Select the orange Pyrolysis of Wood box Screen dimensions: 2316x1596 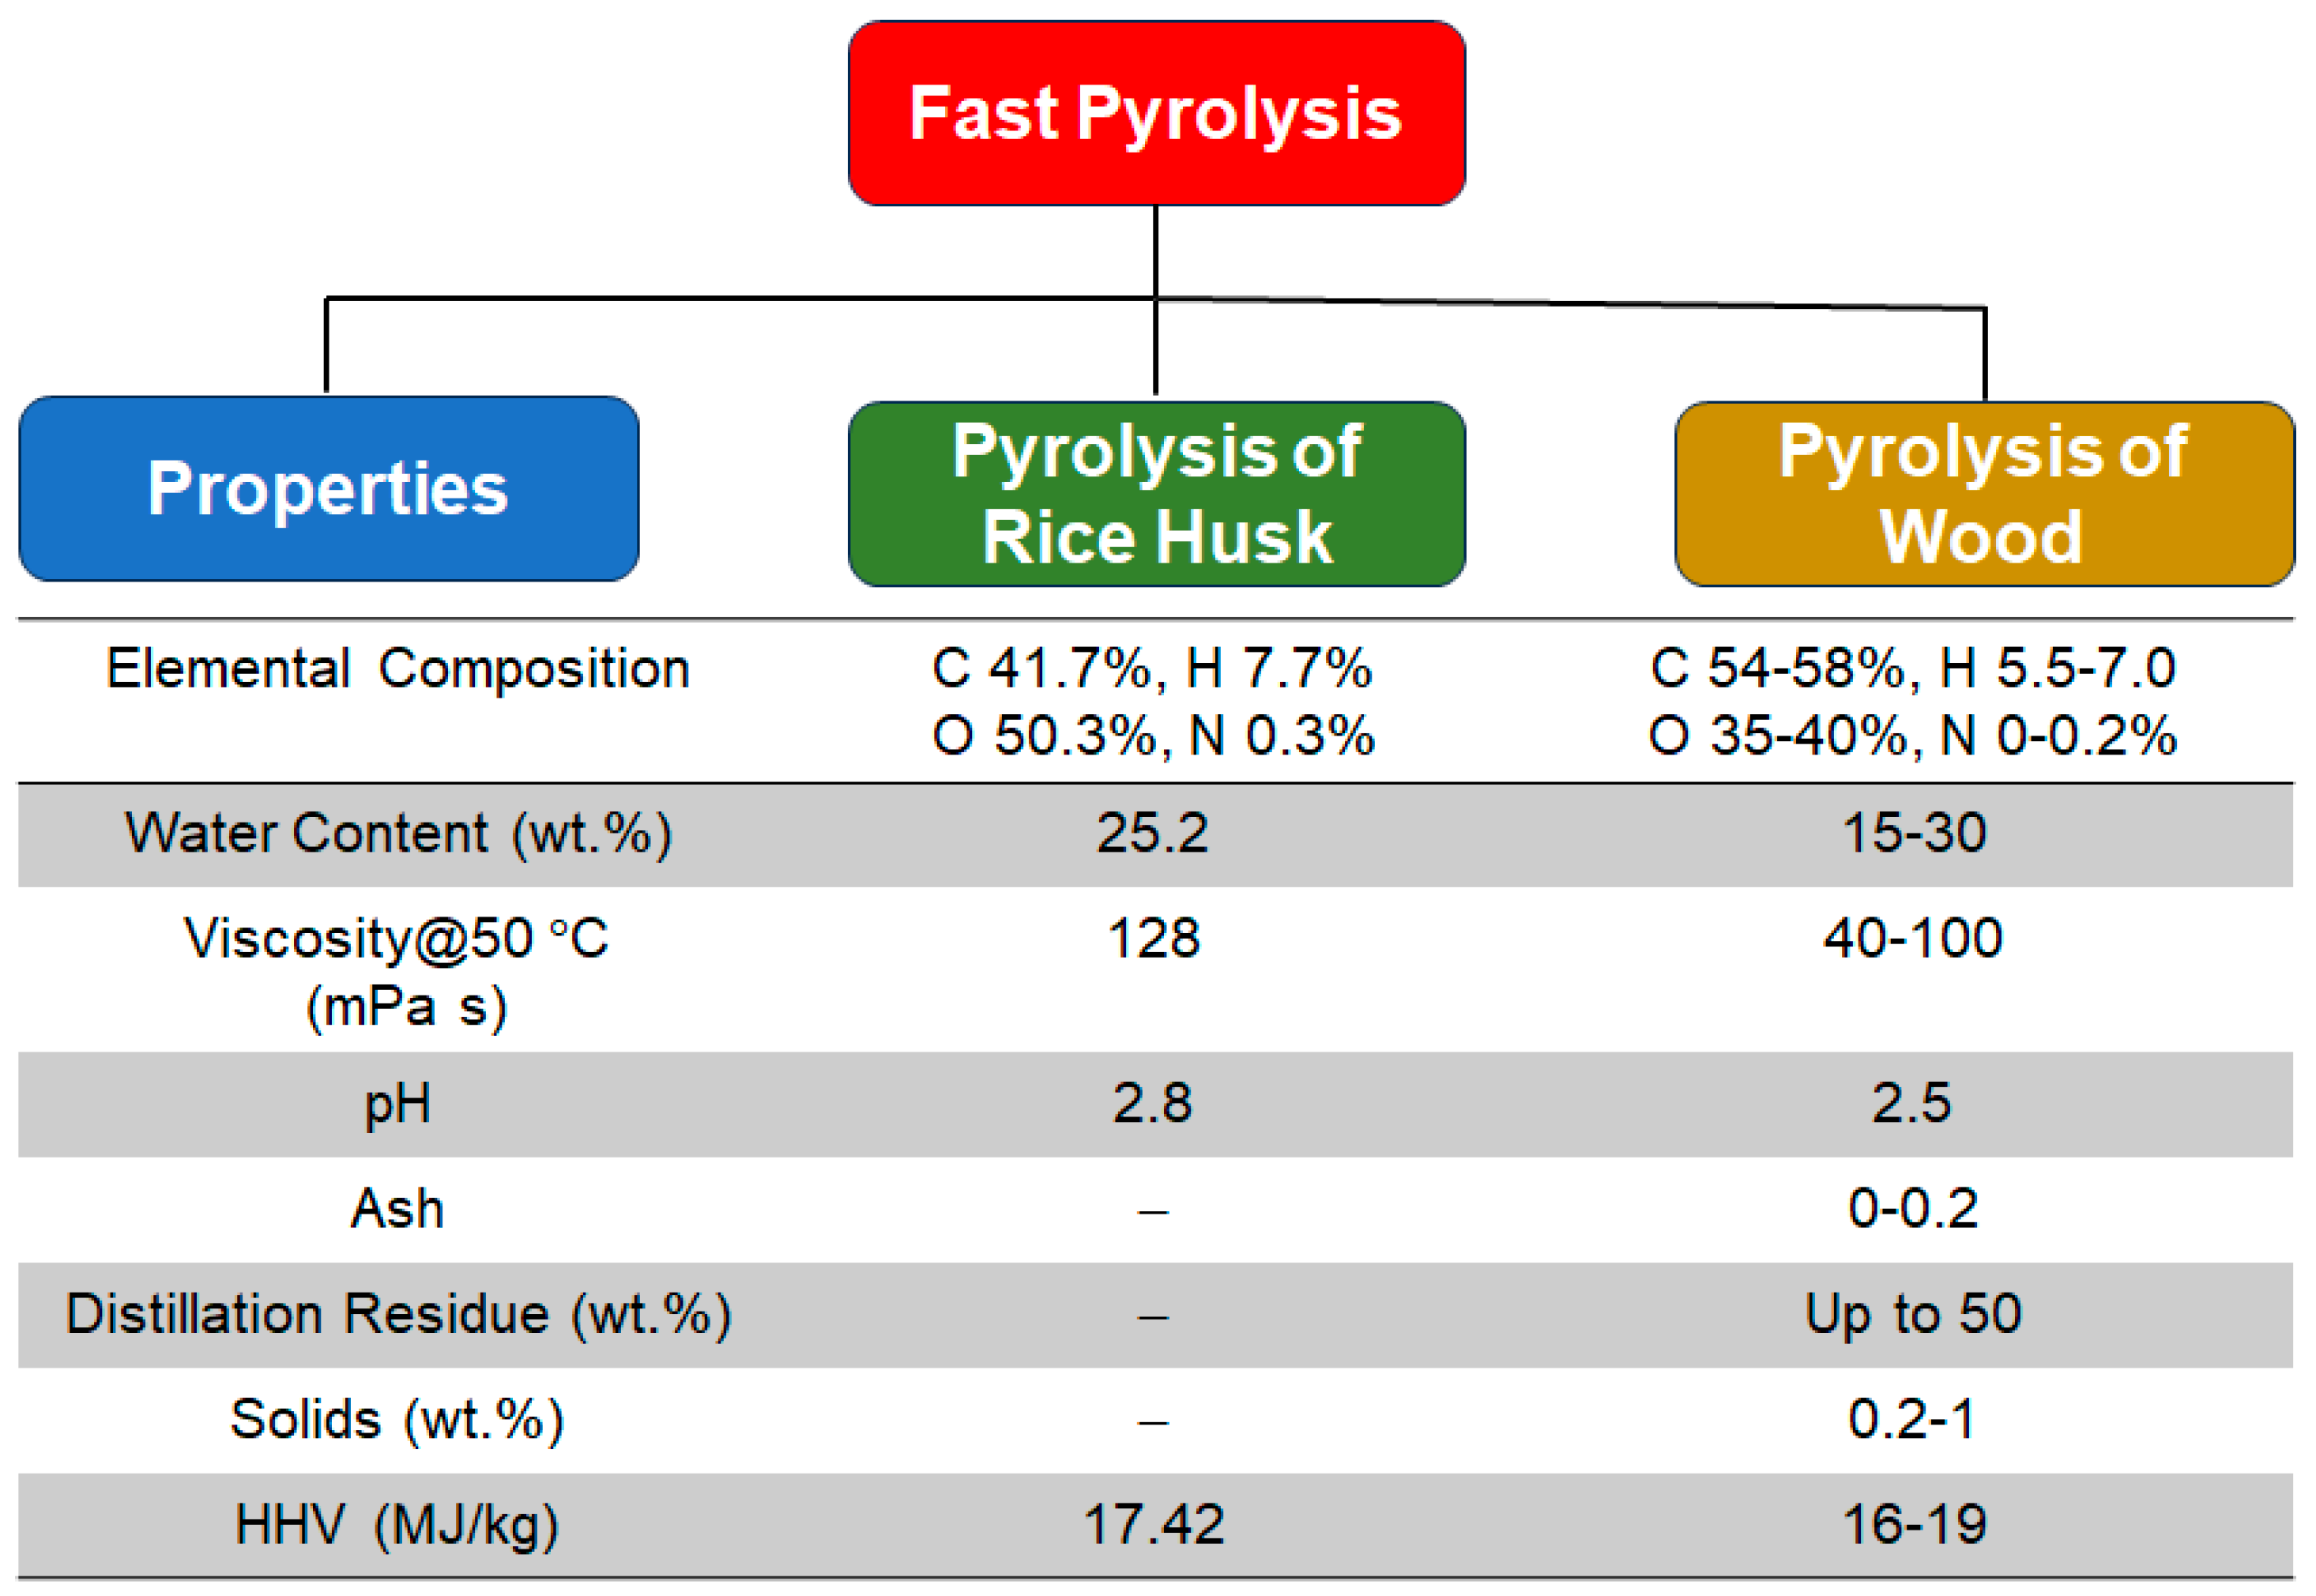pyautogui.click(x=1984, y=494)
